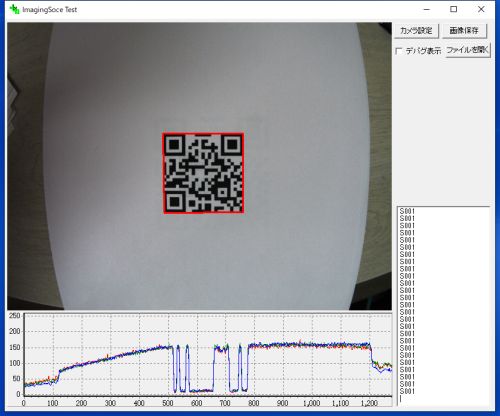This screenshot has height=416, width=500.
Task: Select the first S001 log entry
Action: [407, 211]
